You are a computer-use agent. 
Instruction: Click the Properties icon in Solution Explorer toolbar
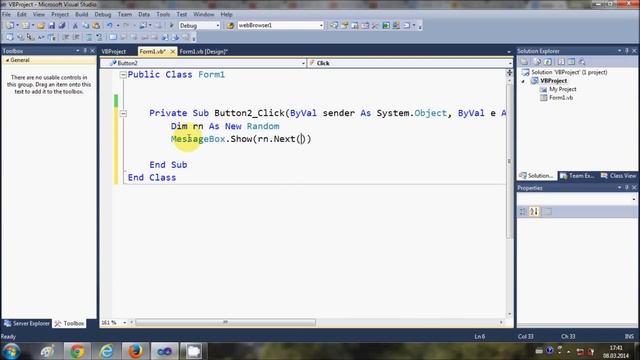click(x=524, y=62)
